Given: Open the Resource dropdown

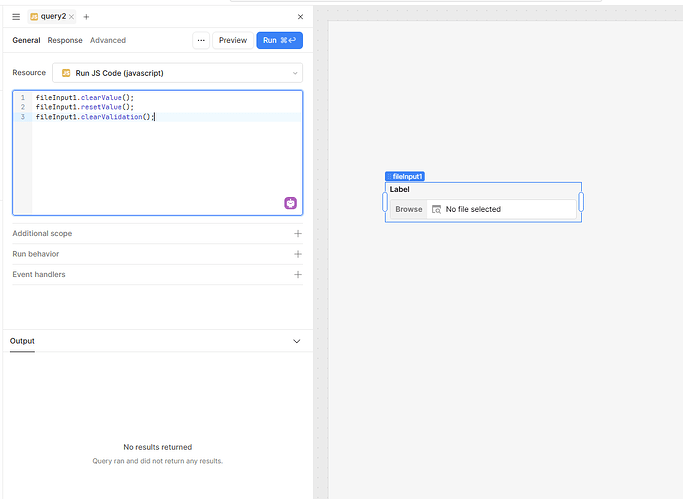Looking at the screenshot, I should (x=177, y=73).
